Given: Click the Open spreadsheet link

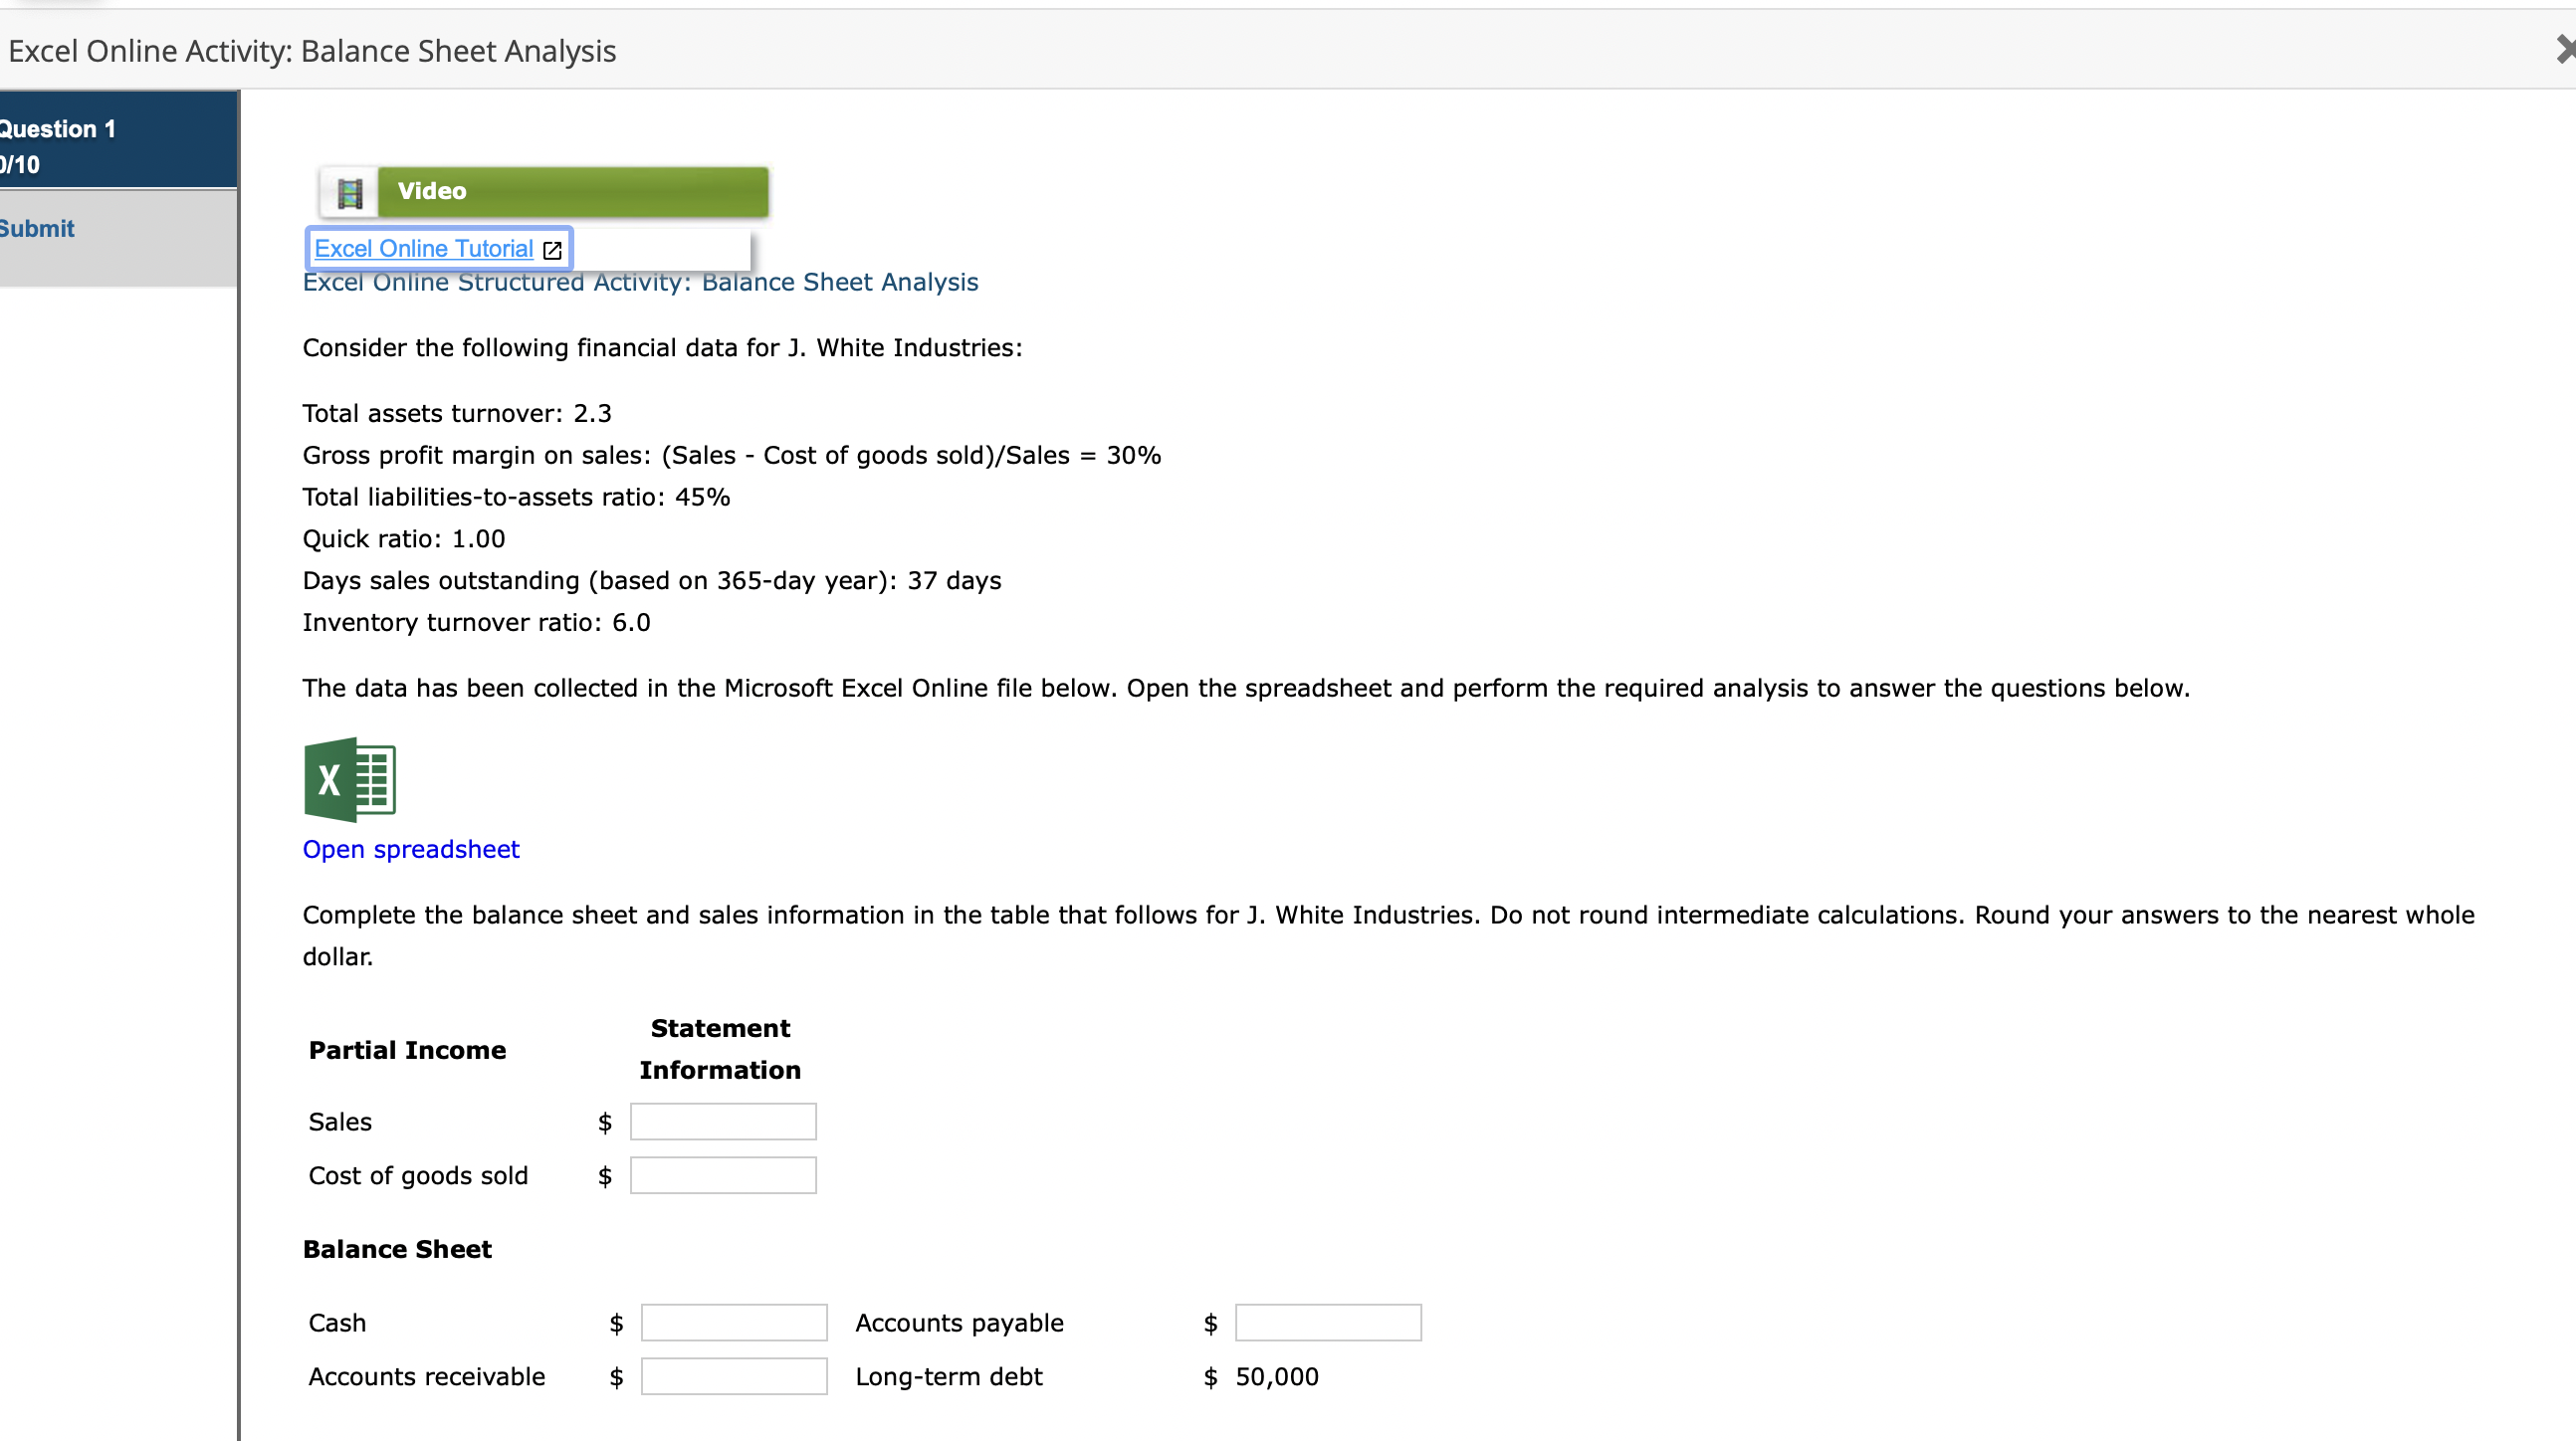Looking at the screenshot, I should tap(410, 849).
